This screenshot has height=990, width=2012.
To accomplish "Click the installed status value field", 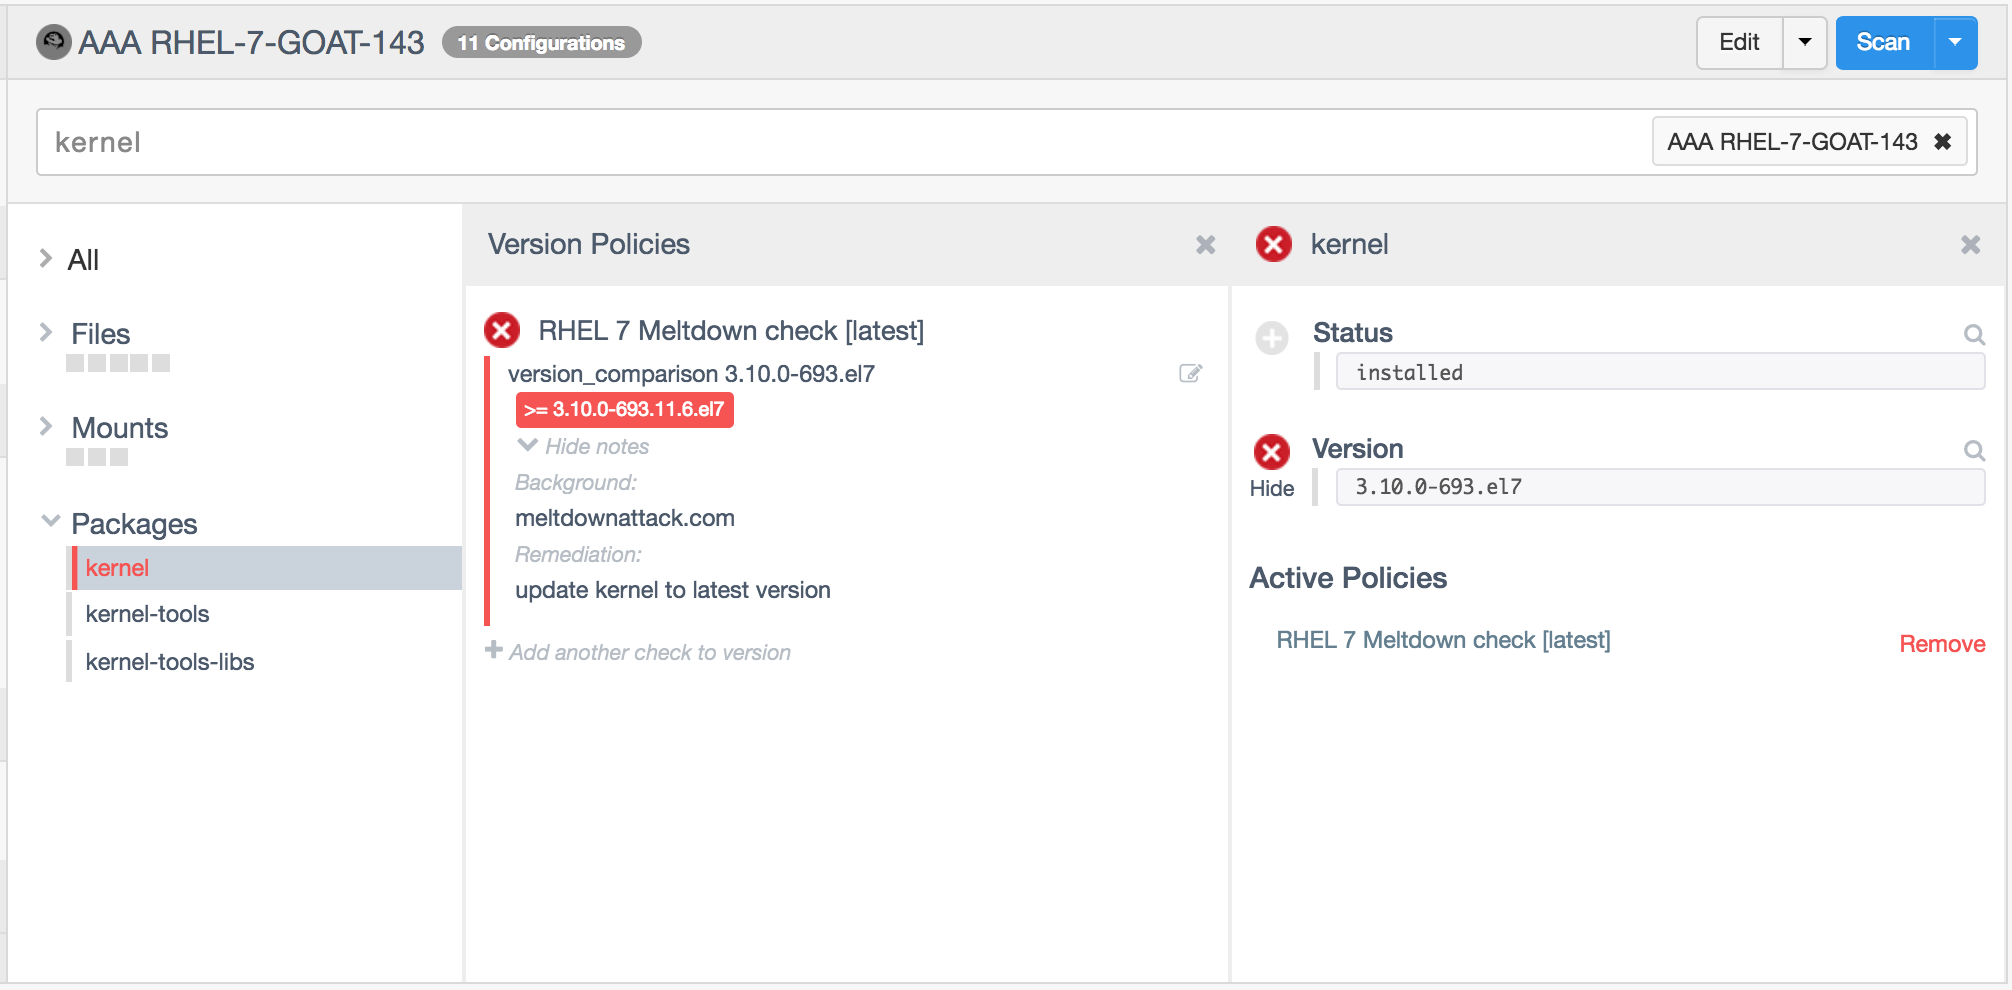I will coord(1660,372).
